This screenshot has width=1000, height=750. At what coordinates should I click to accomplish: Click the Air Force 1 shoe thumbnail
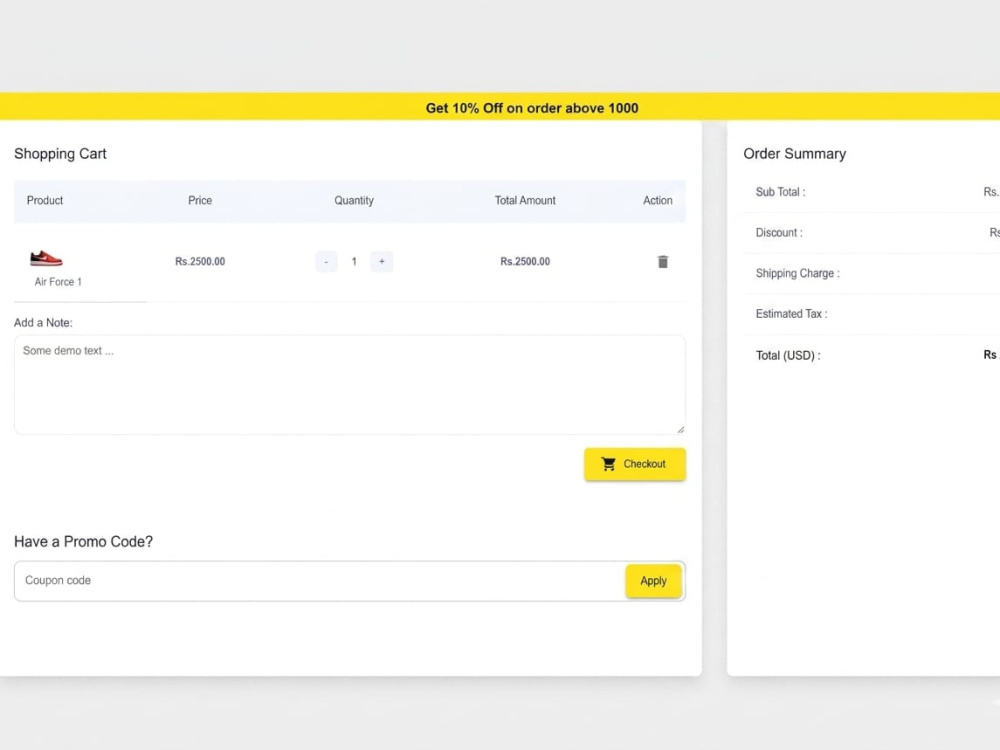(46, 258)
